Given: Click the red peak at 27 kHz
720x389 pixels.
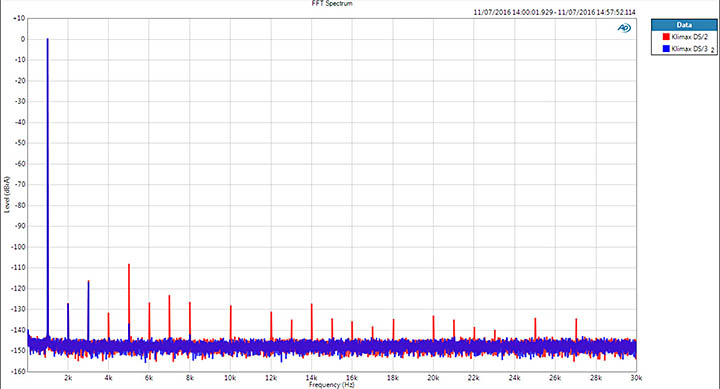Looking at the screenshot, I should click(x=576, y=329).
